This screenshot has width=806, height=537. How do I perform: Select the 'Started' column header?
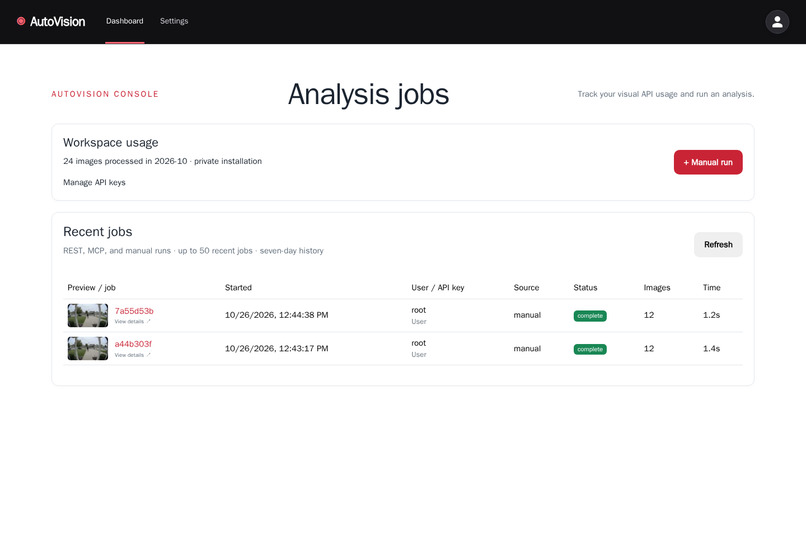click(238, 288)
